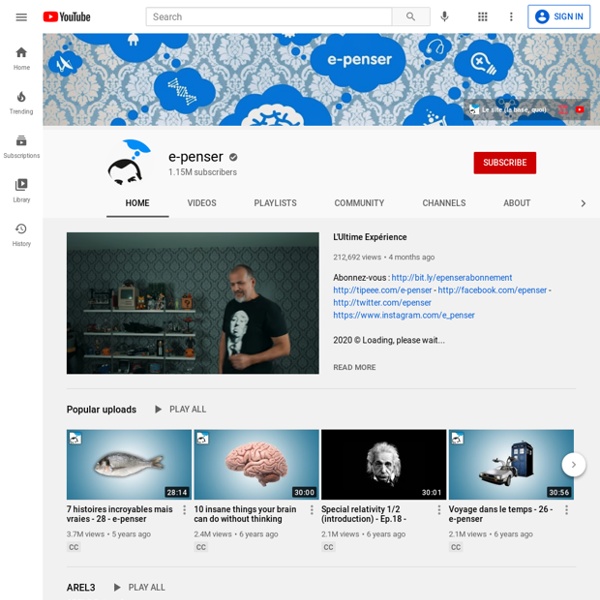Open the tipeee.com/e-penser link
The height and width of the screenshot is (600, 600).
[x=382, y=290]
